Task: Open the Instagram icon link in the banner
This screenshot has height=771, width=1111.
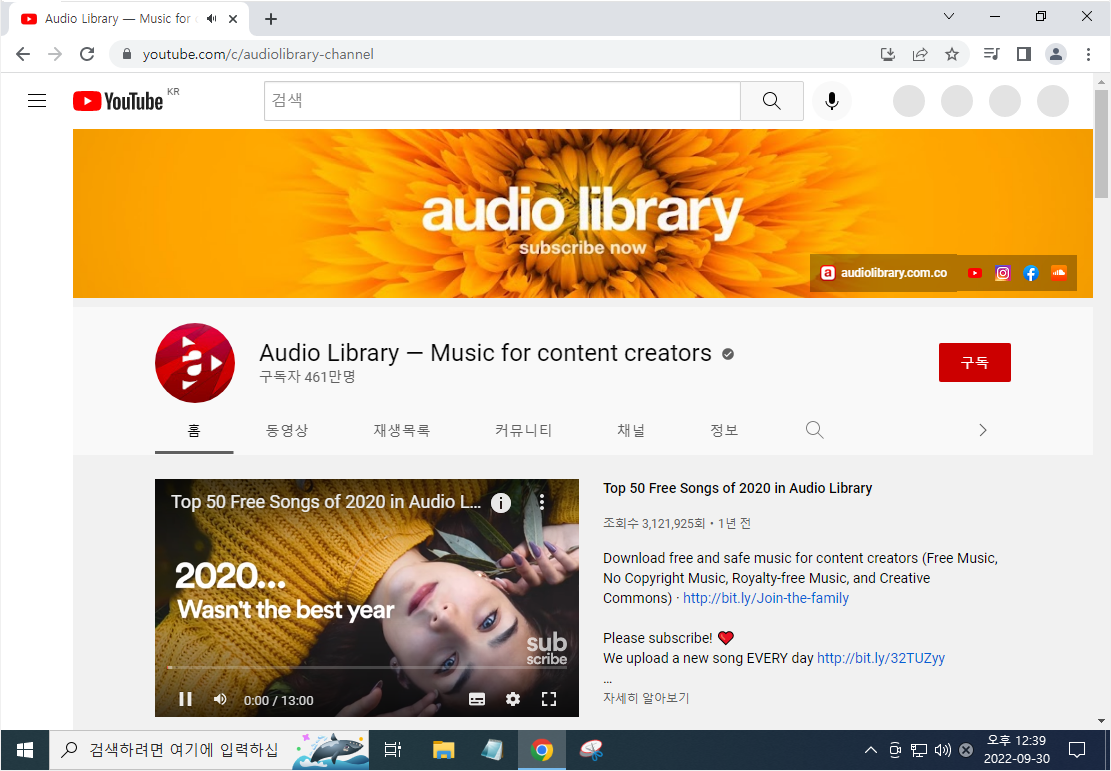Action: [x=1003, y=273]
